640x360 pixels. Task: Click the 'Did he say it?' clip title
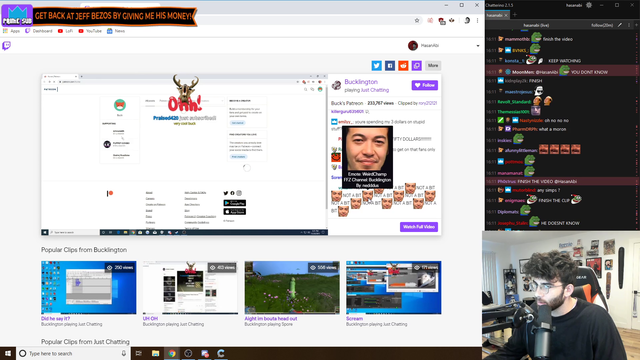56,318
